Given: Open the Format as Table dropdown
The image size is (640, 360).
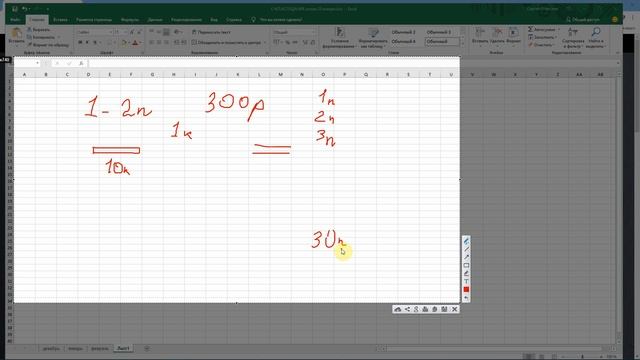Looking at the screenshot, I should 373,38.
